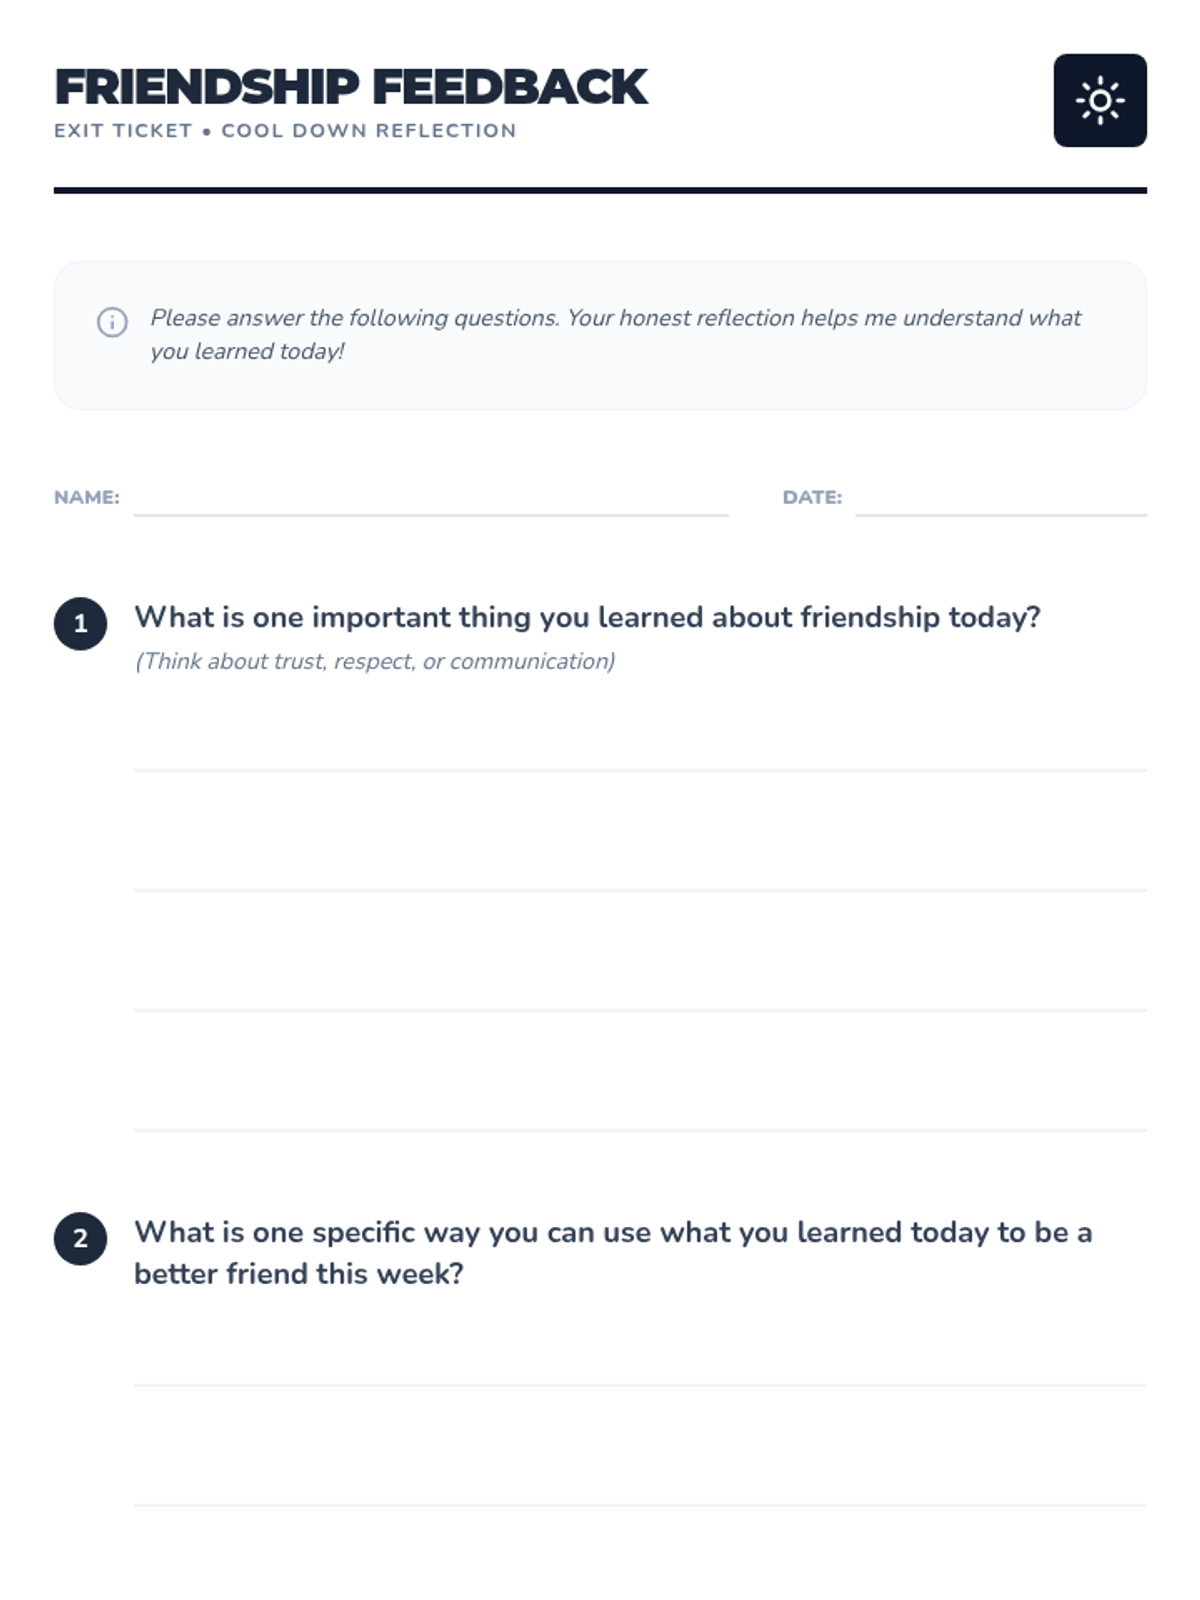
Task: Toggle the sun theme switch button
Action: tap(1099, 100)
